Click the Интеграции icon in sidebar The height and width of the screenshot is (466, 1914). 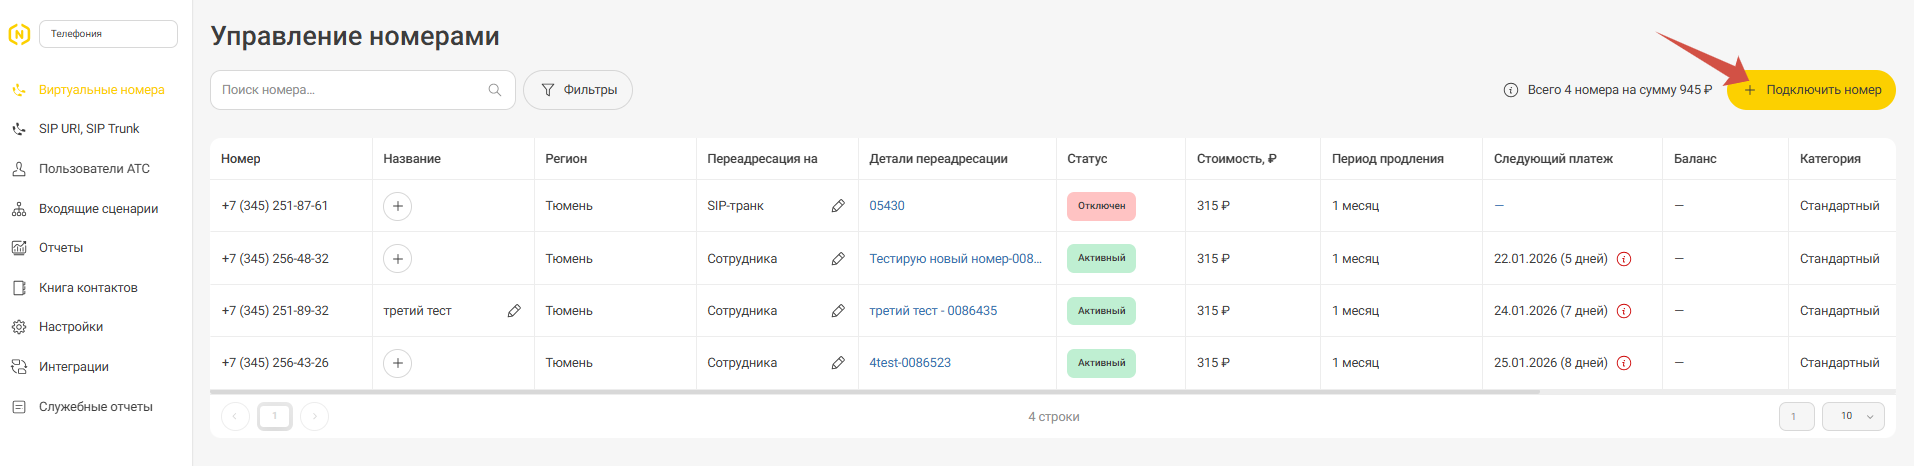pyautogui.click(x=19, y=367)
